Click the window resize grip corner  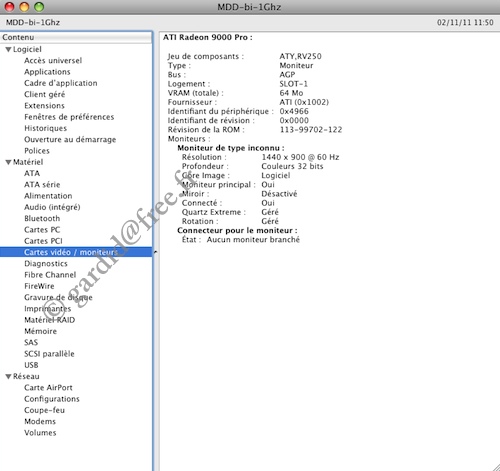click(495, 467)
